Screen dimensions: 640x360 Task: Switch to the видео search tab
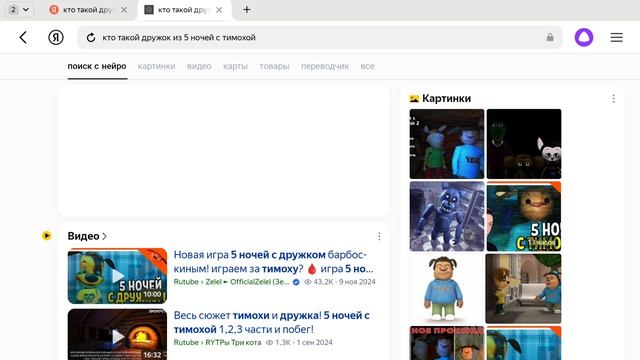[199, 66]
